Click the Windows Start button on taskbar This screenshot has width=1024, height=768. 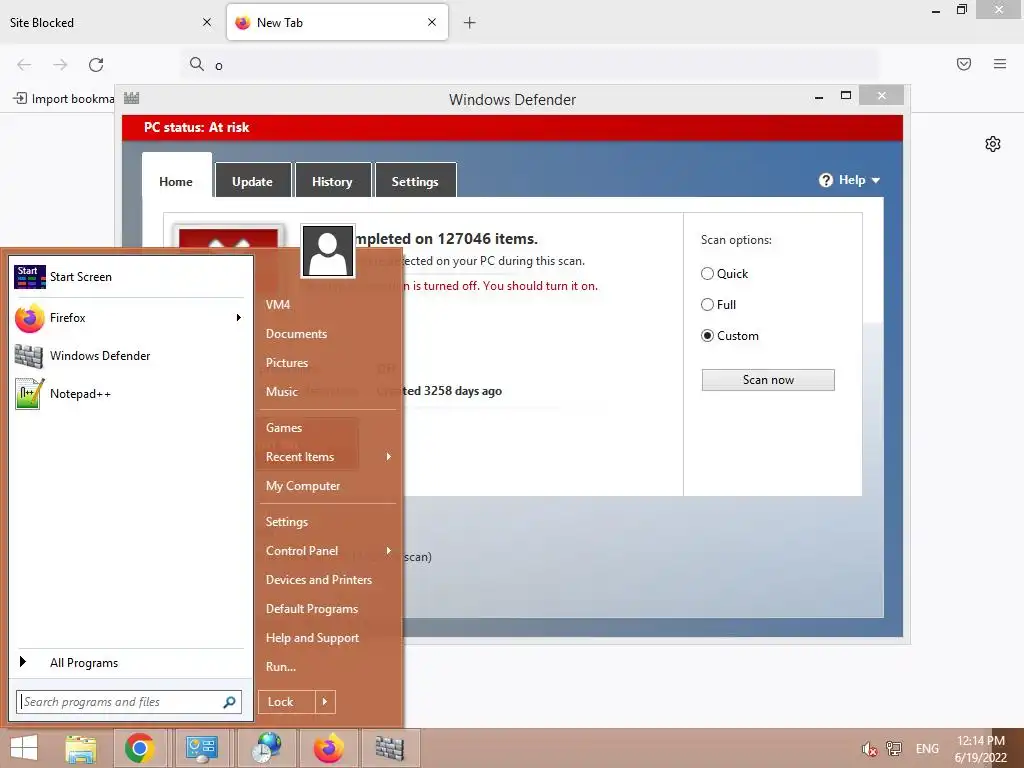coord(24,748)
